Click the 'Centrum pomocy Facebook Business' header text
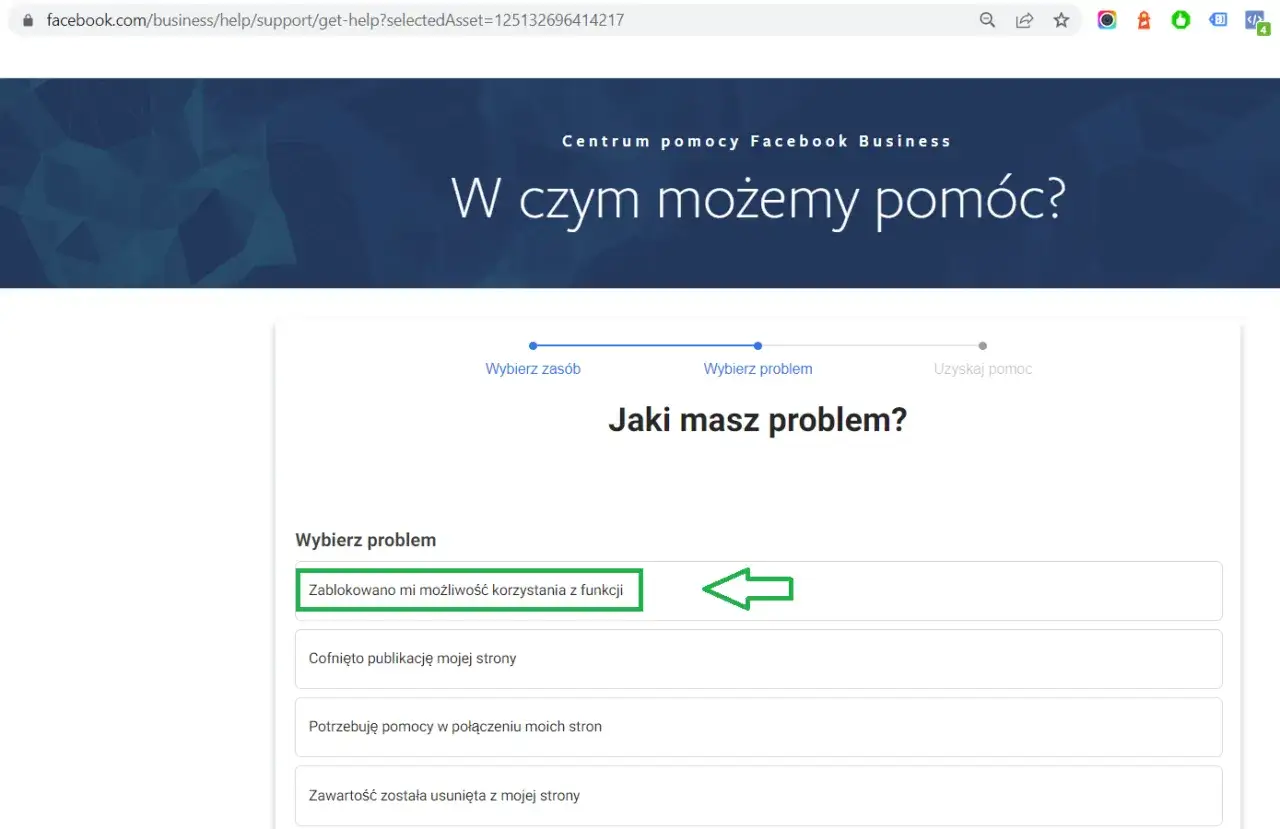This screenshot has height=829, width=1280. tap(757, 141)
